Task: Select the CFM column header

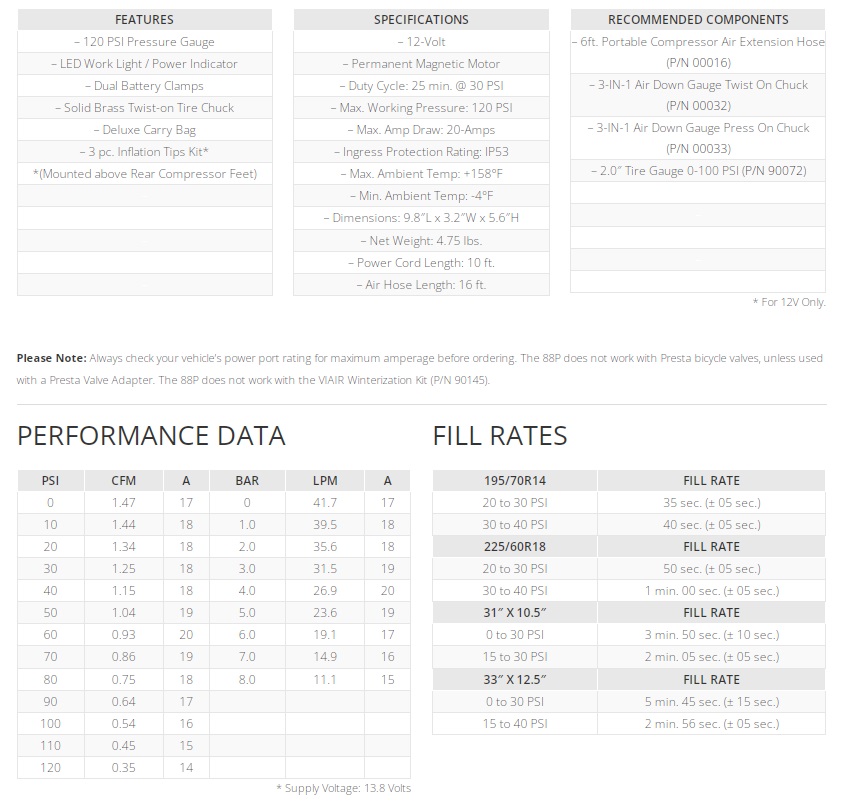Action: [124, 481]
